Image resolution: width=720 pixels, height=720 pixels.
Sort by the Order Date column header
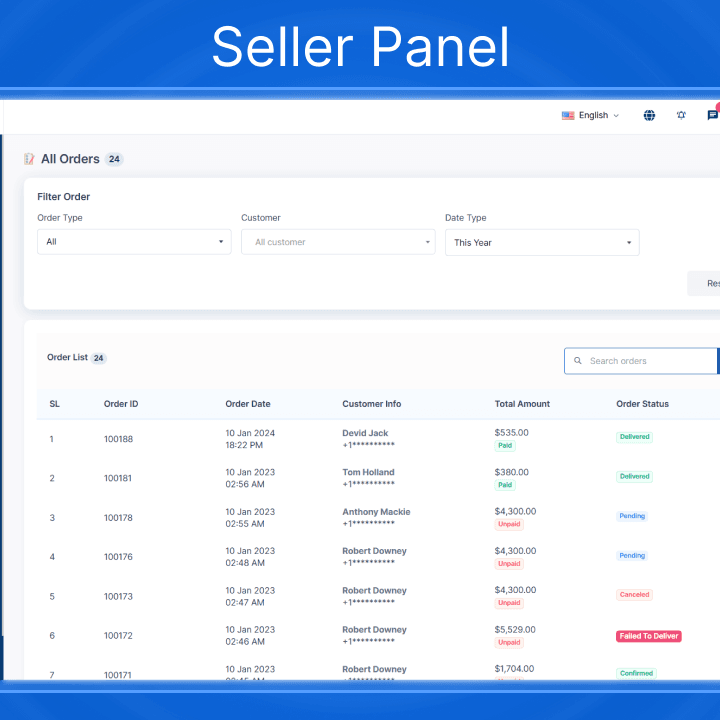click(248, 404)
